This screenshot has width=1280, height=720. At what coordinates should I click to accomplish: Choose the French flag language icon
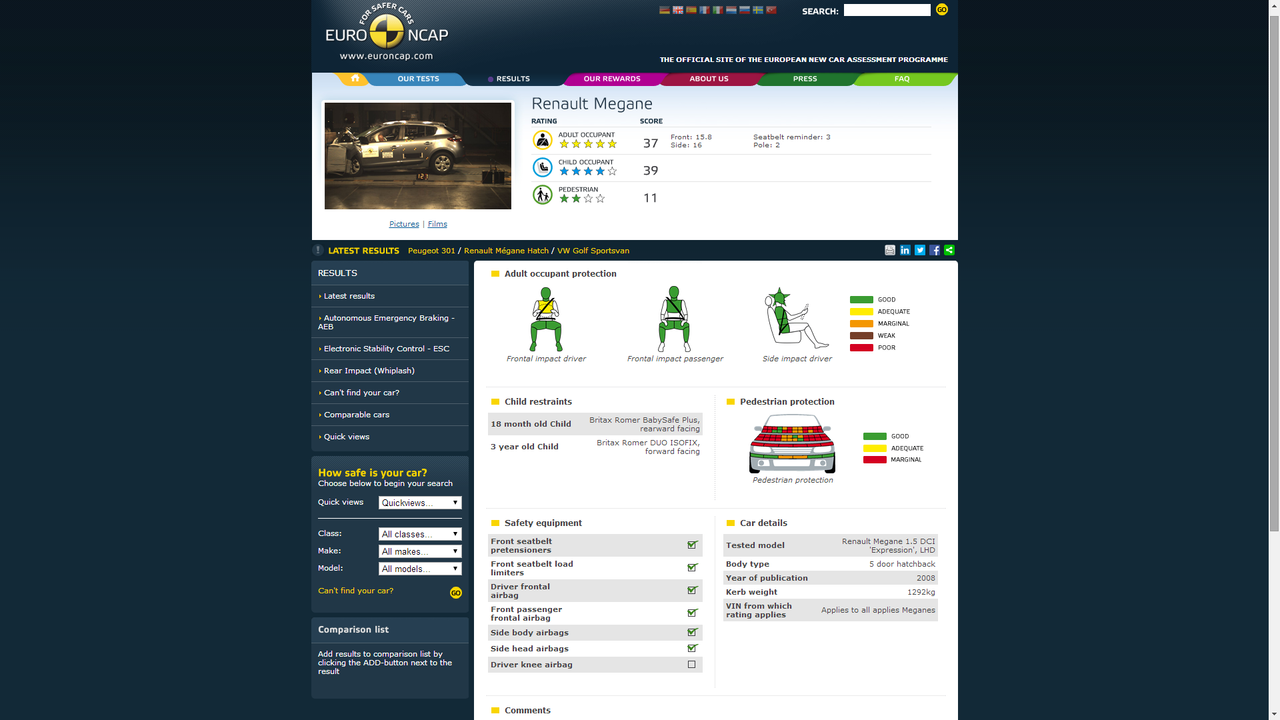click(704, 10)
